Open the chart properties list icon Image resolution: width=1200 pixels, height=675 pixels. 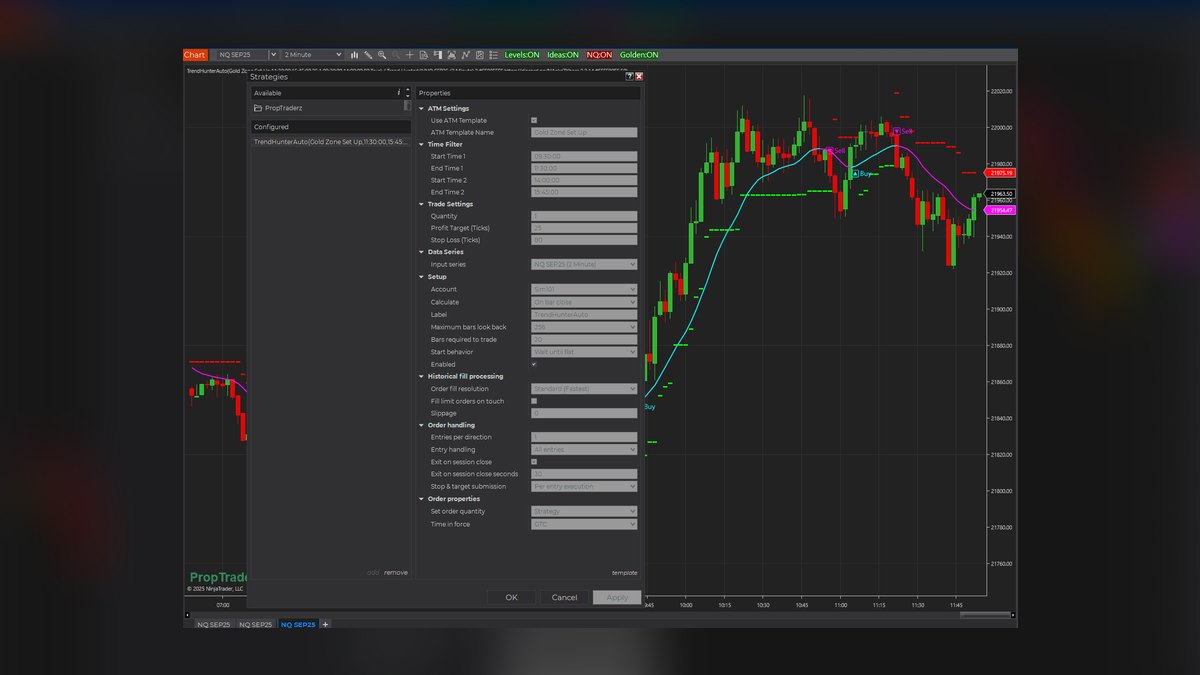pyautogui.click(x=493, y=55)
